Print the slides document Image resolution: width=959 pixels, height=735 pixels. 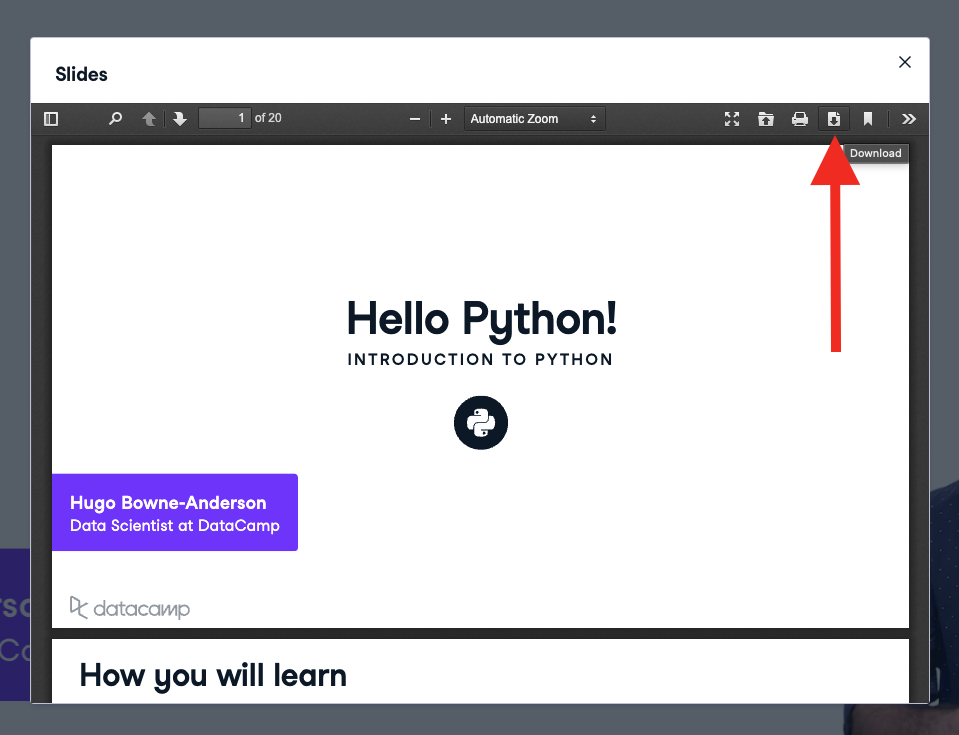[800, 119]
